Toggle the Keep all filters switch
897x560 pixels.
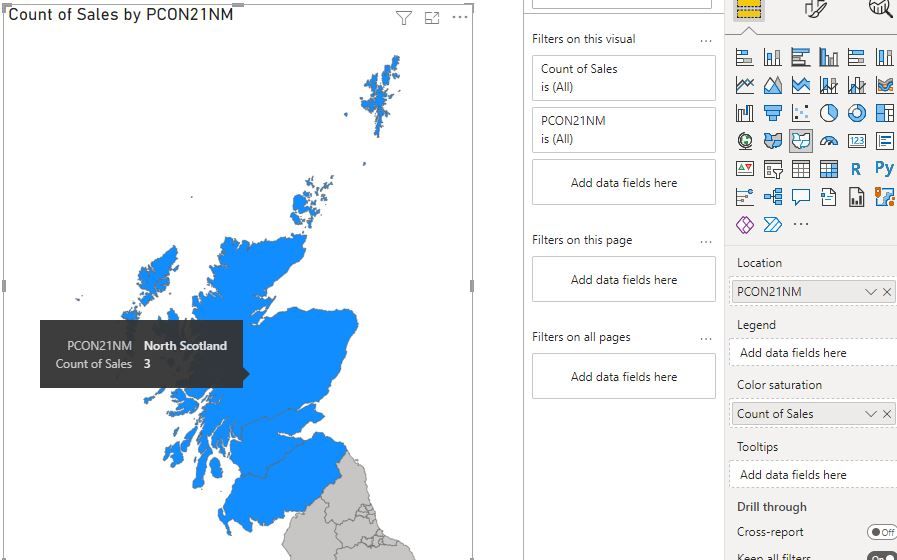(881, 557)
